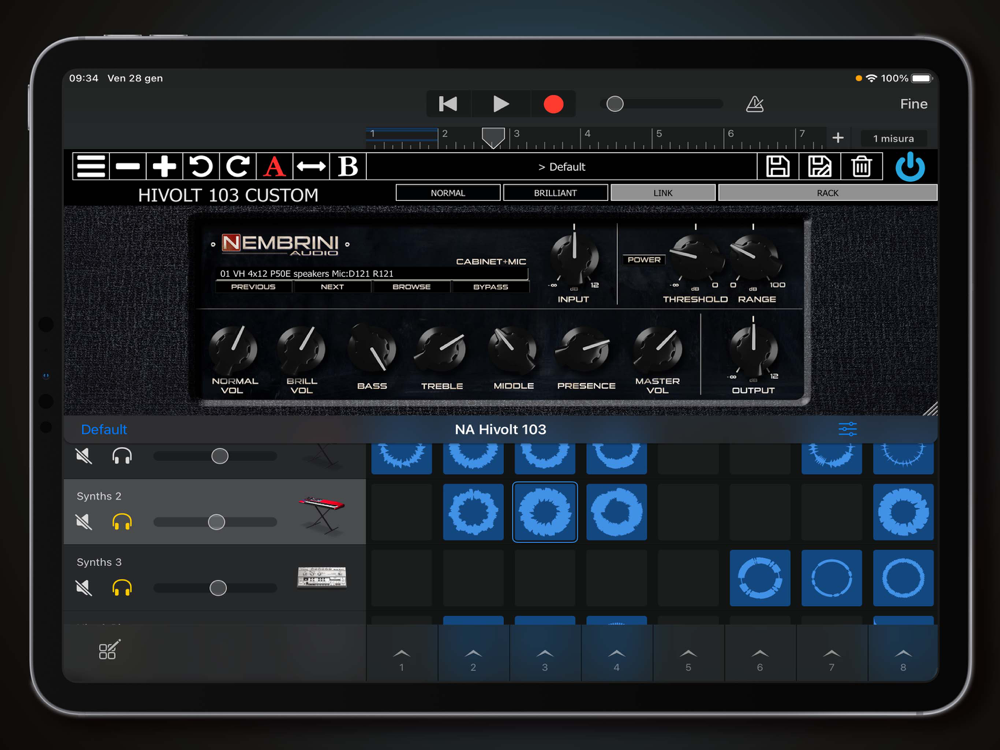Image resolution: width=1000 pixels, height=750 pixels.
Task: Mute the Synths 3 track
Action: pos(84,587)
